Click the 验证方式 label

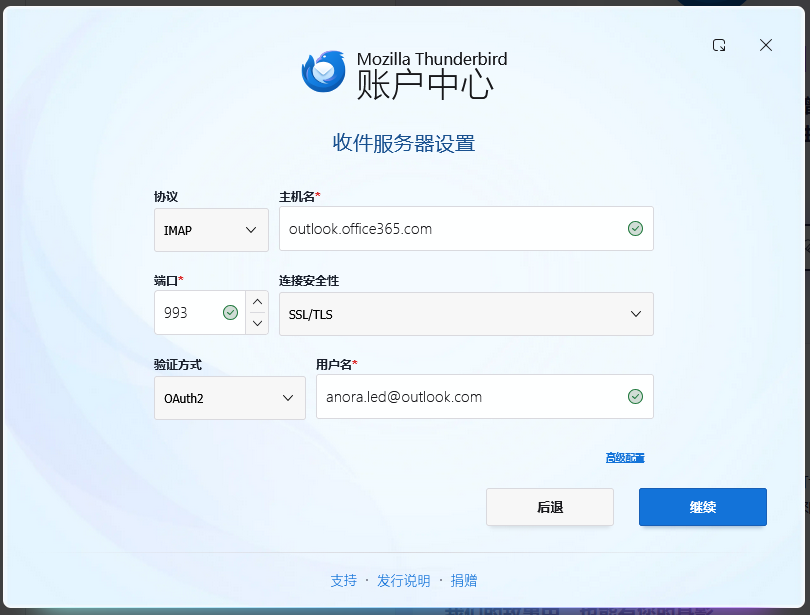point(178,365)
